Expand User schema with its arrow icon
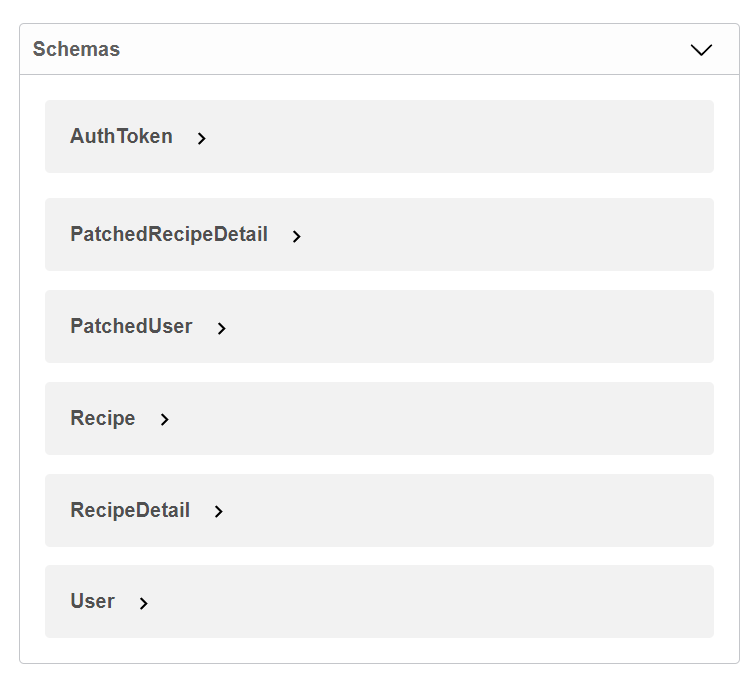 coord(143,603)
